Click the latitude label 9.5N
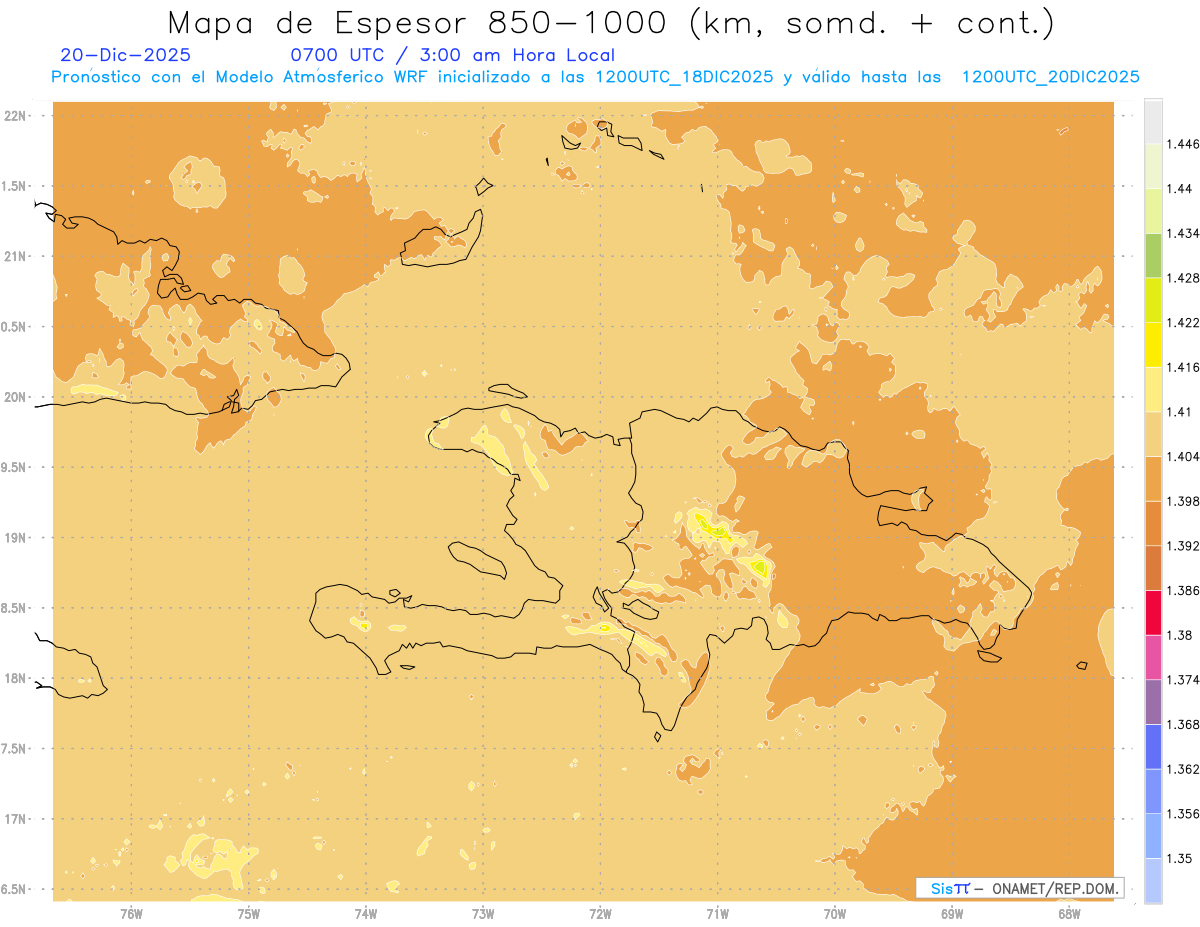The image size is (1200, 927). coord(14,467)
